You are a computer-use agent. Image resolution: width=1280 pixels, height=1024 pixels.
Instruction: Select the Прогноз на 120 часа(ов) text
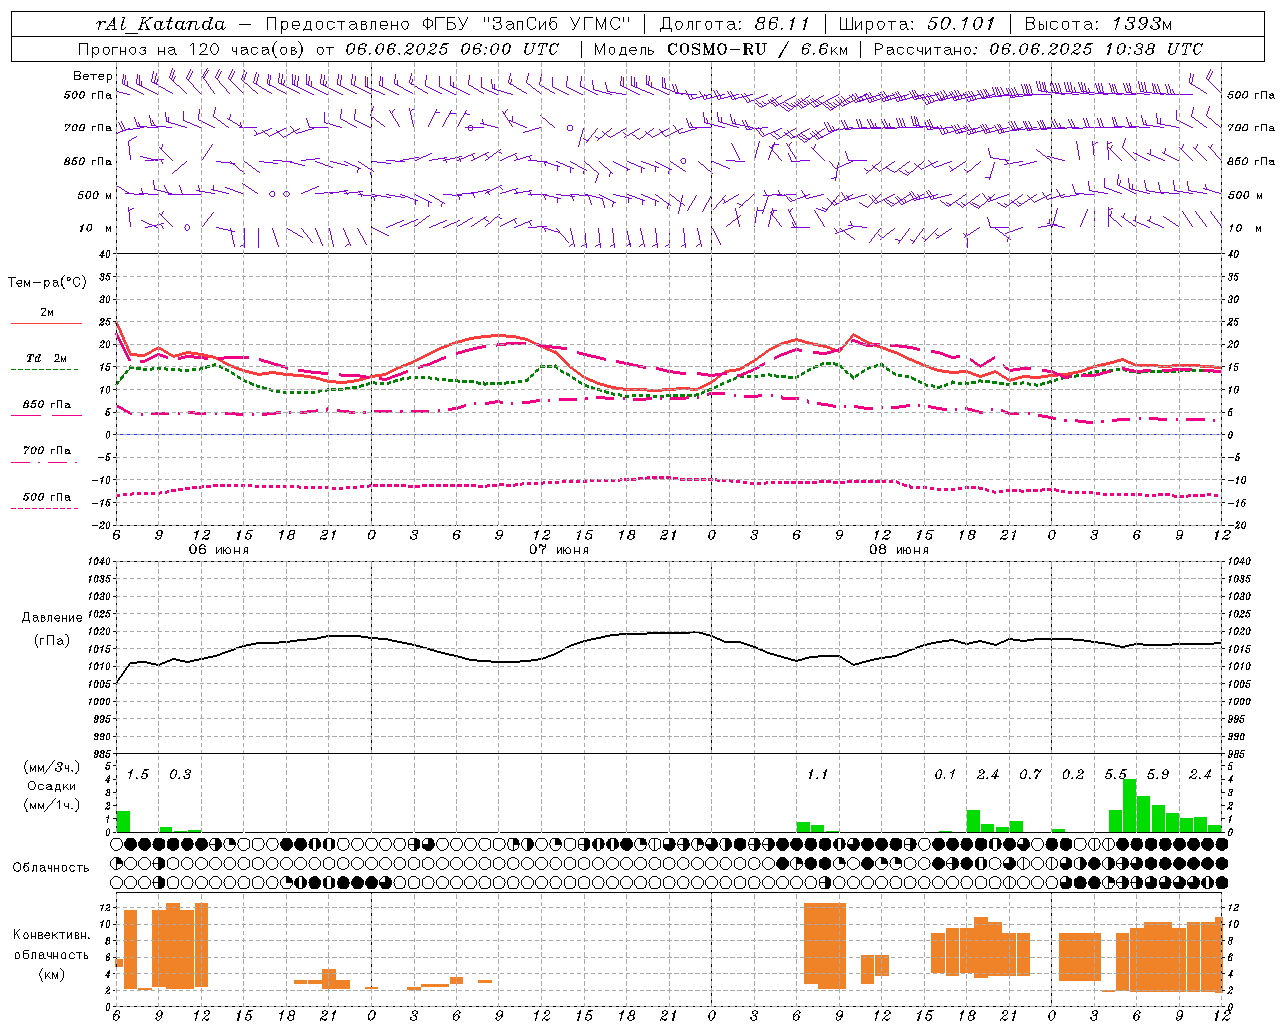click(x=191, y=49)
